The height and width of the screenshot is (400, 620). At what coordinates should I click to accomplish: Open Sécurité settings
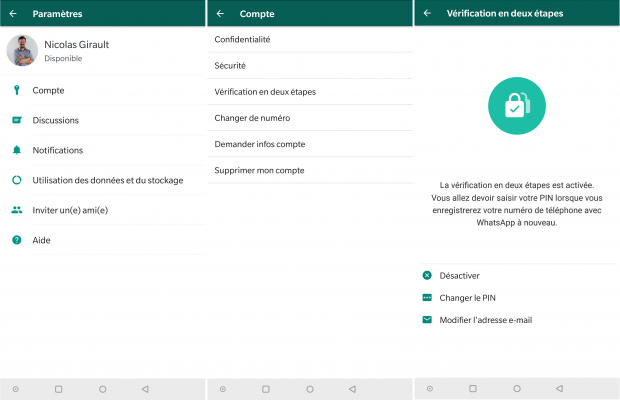coord(230,66)
